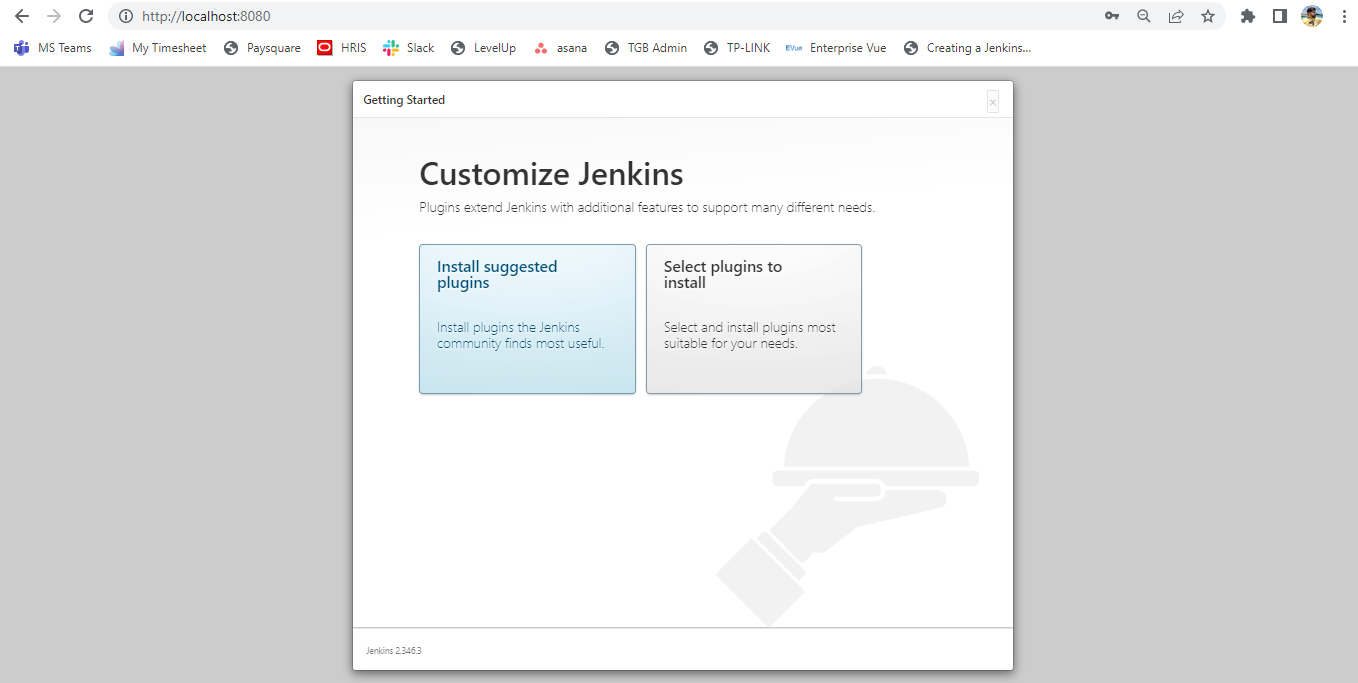This screenshot has height=683, width=1358.
Task: Choose Select plugins to install
Action: point(753,318)
